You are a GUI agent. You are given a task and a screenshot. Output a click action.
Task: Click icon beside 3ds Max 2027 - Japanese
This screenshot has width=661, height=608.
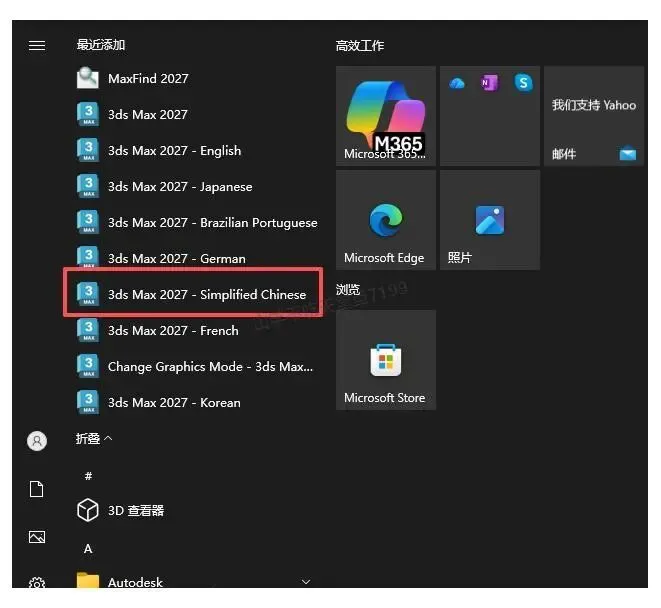point(88,186)
